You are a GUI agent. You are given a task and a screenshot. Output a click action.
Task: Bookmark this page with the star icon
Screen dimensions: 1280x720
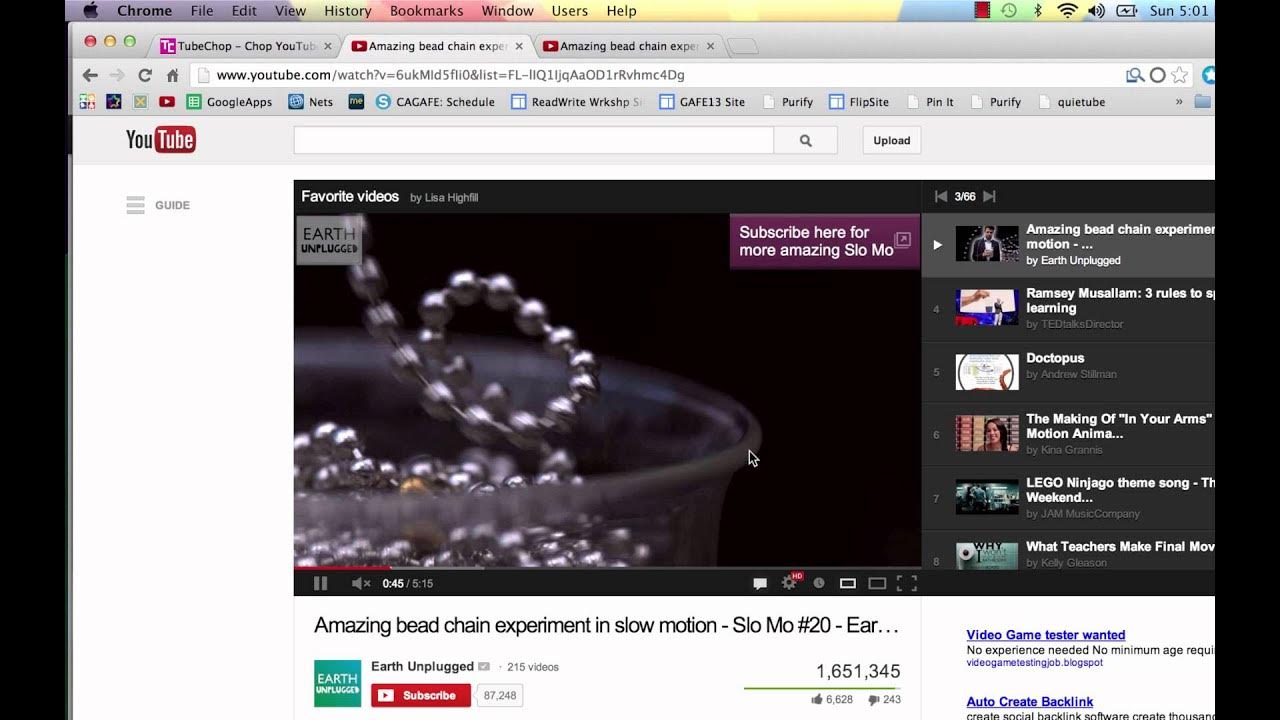pyautogui.click(x=1180, y=75)
